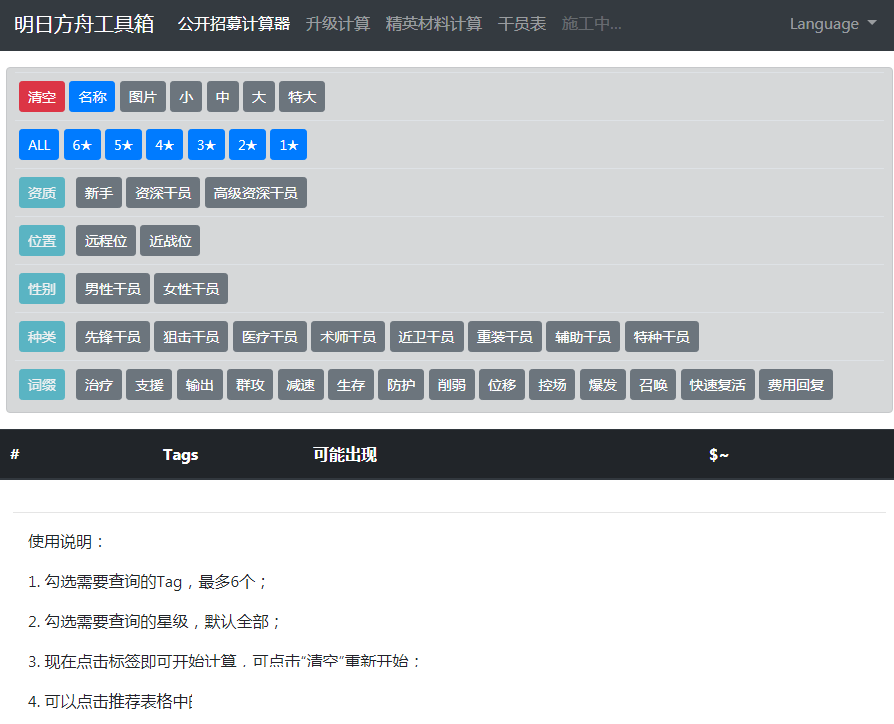
Task: Select the 位移 tag
Action: coord(502,385)
